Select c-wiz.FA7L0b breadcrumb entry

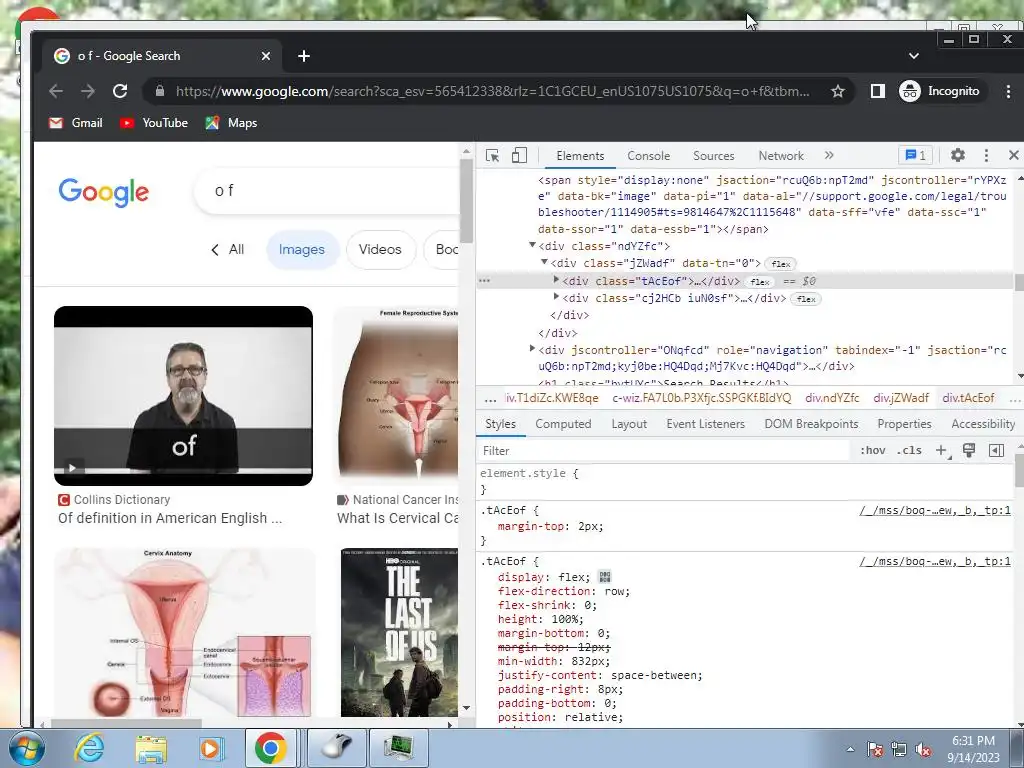(x=701, y=398)
